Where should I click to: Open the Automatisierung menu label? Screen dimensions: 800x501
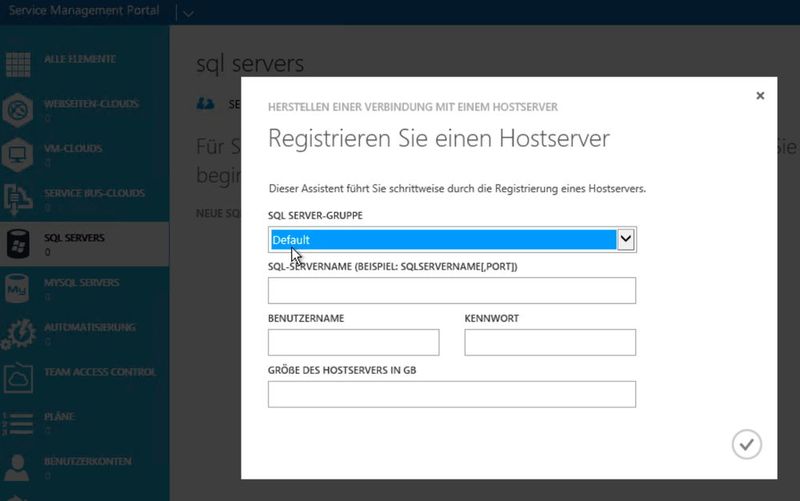(x=90, y=327)
